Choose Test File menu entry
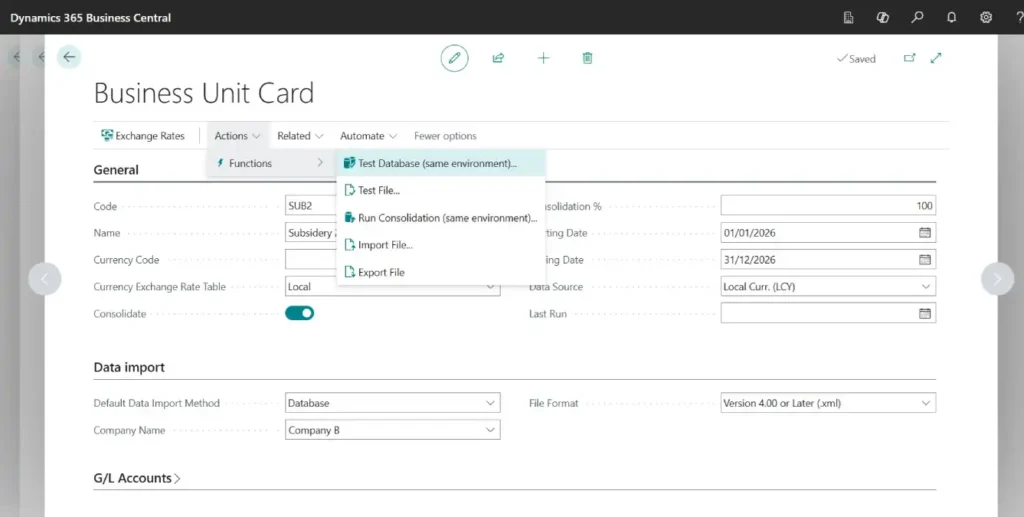1024x517 pixels. click(441, 191)
